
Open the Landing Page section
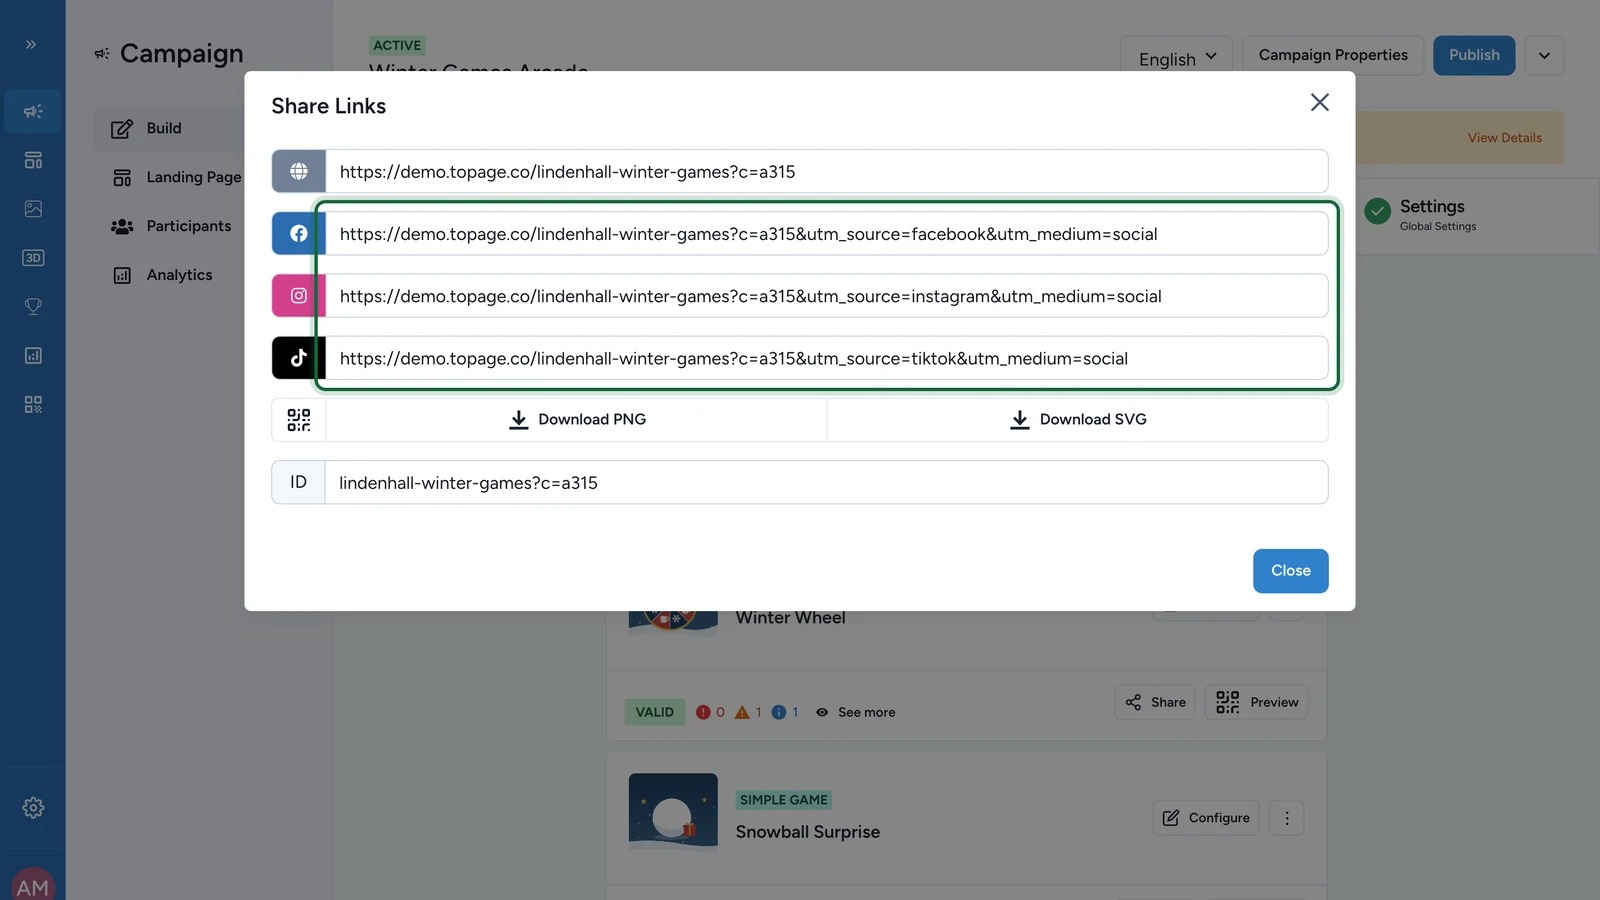[x=176, y=177]
